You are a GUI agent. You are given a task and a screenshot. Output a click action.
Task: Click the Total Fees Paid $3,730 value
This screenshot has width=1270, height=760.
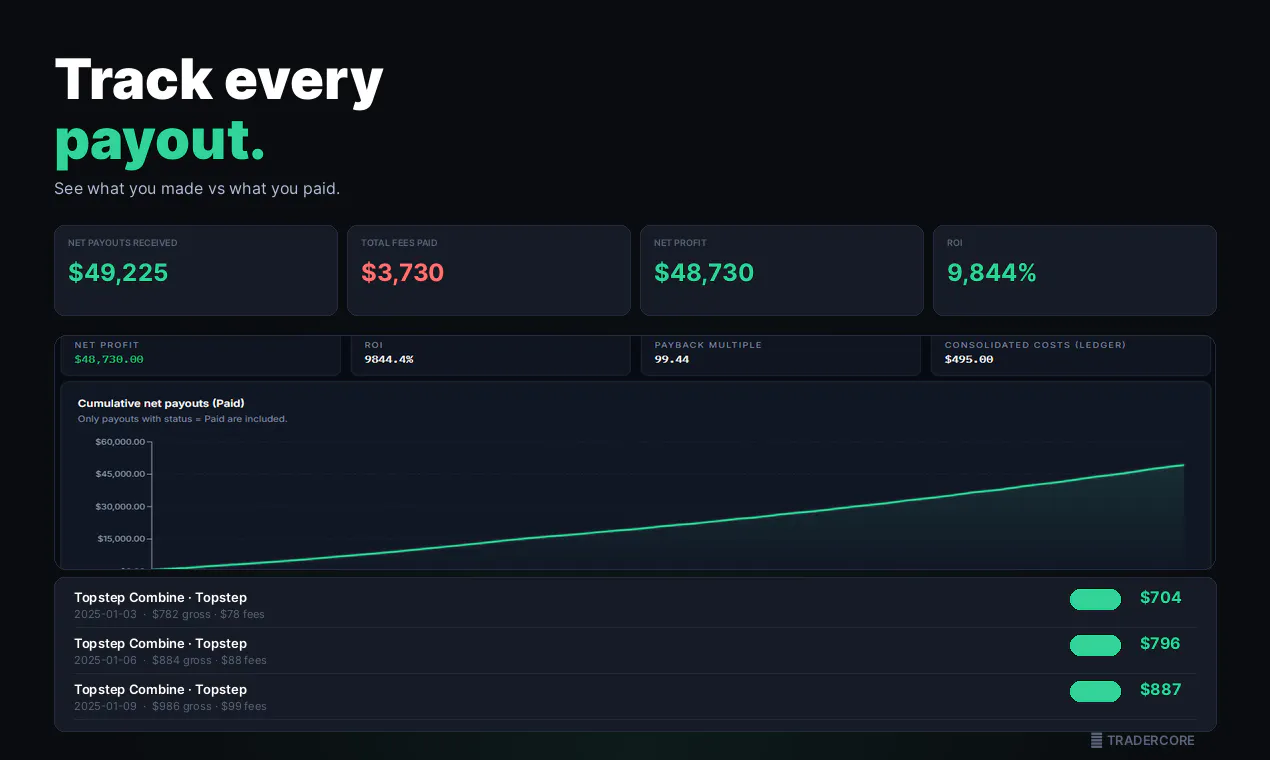[402, 272]
